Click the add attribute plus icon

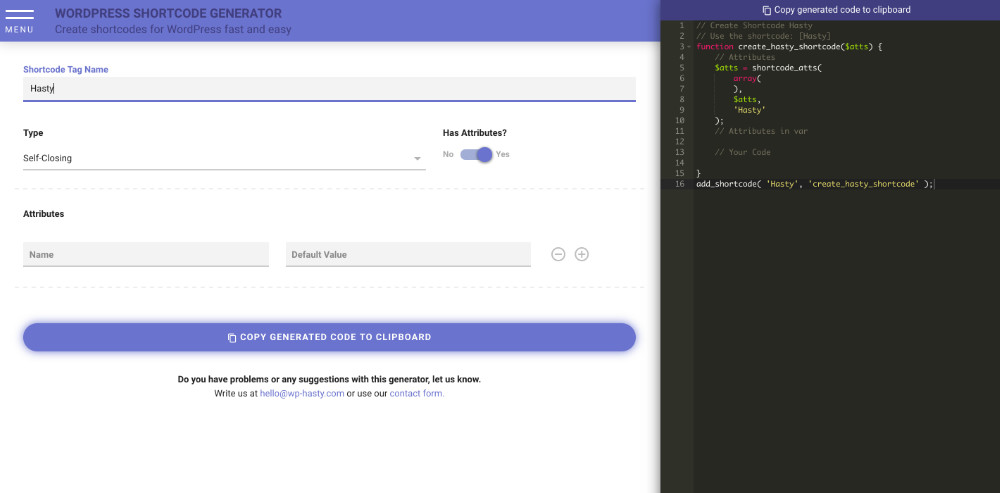pyautogui.click(x=582, y=254)
